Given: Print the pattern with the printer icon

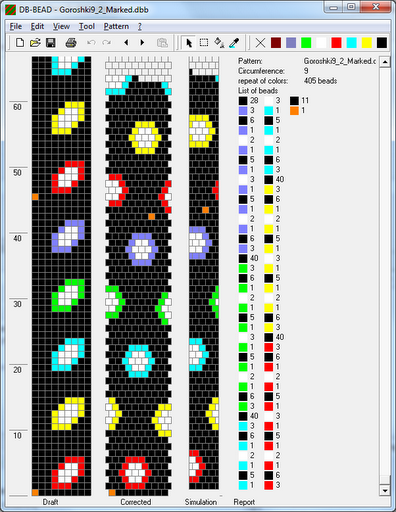Looking at the screenshot, I should 71,43.
